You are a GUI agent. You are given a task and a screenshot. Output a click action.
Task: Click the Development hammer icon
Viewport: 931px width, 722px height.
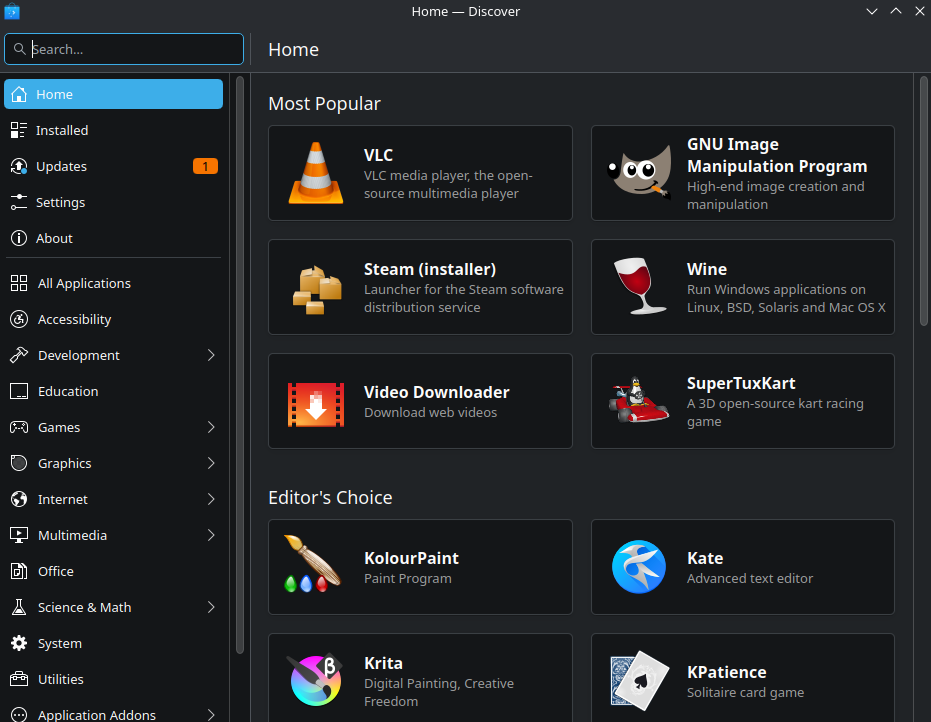tap(19, 355)
